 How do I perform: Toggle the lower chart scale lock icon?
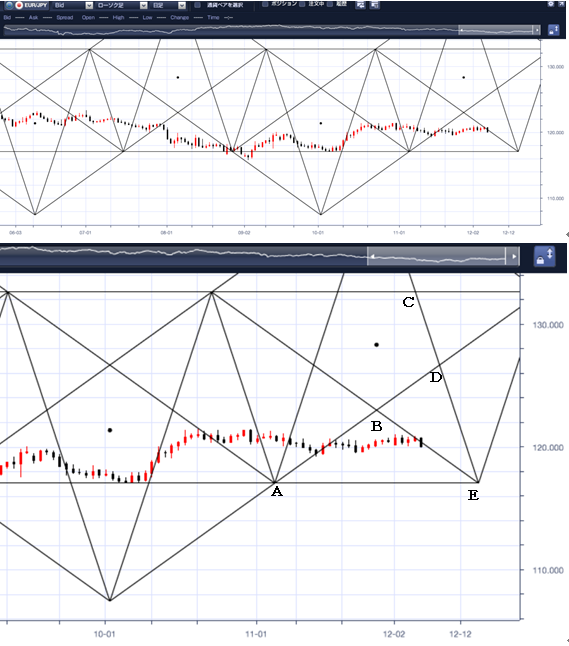click(x=544, y=256)
